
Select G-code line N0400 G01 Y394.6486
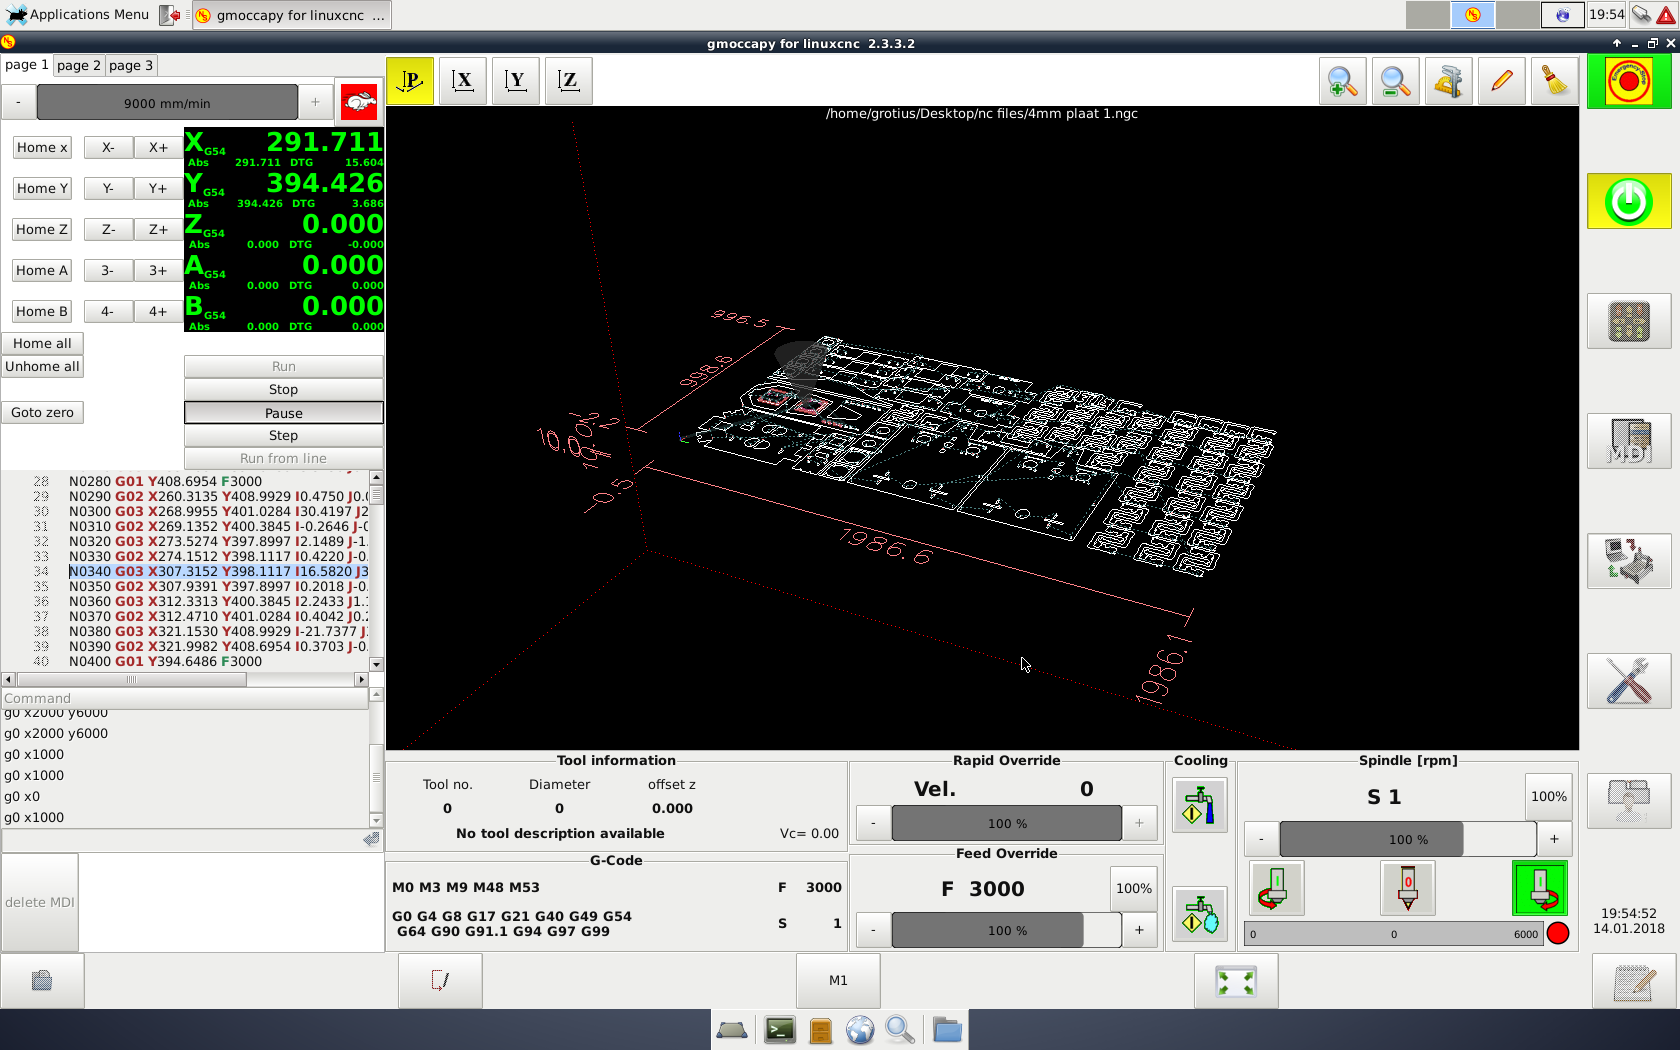pos(165,662)
